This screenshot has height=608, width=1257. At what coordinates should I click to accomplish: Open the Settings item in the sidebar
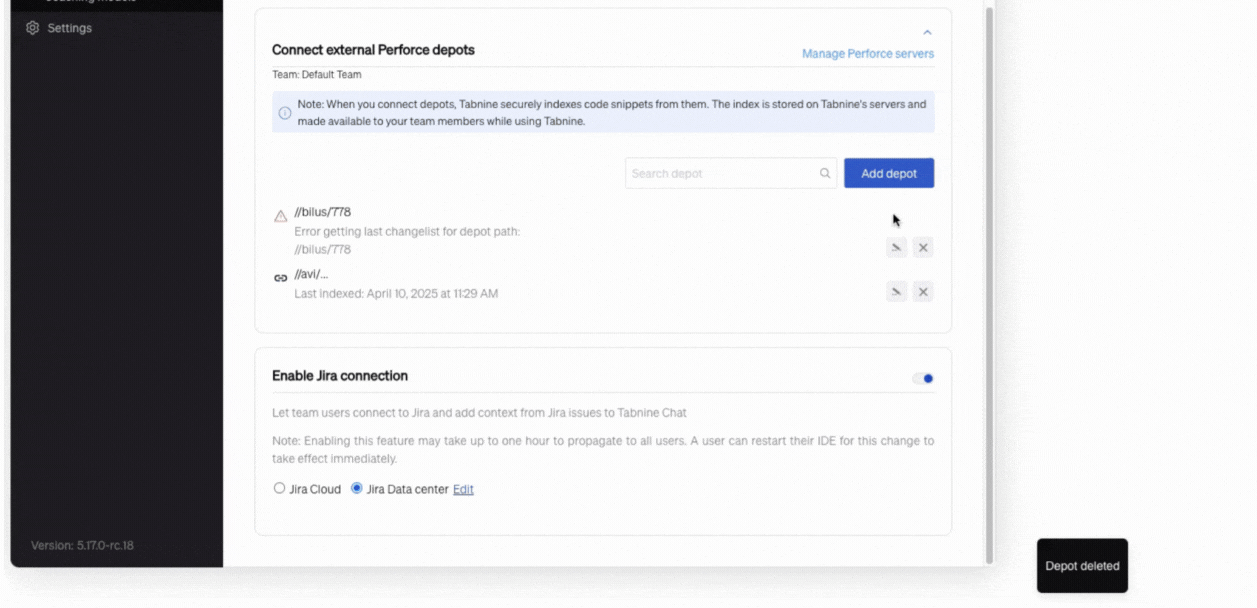point(69,28)
